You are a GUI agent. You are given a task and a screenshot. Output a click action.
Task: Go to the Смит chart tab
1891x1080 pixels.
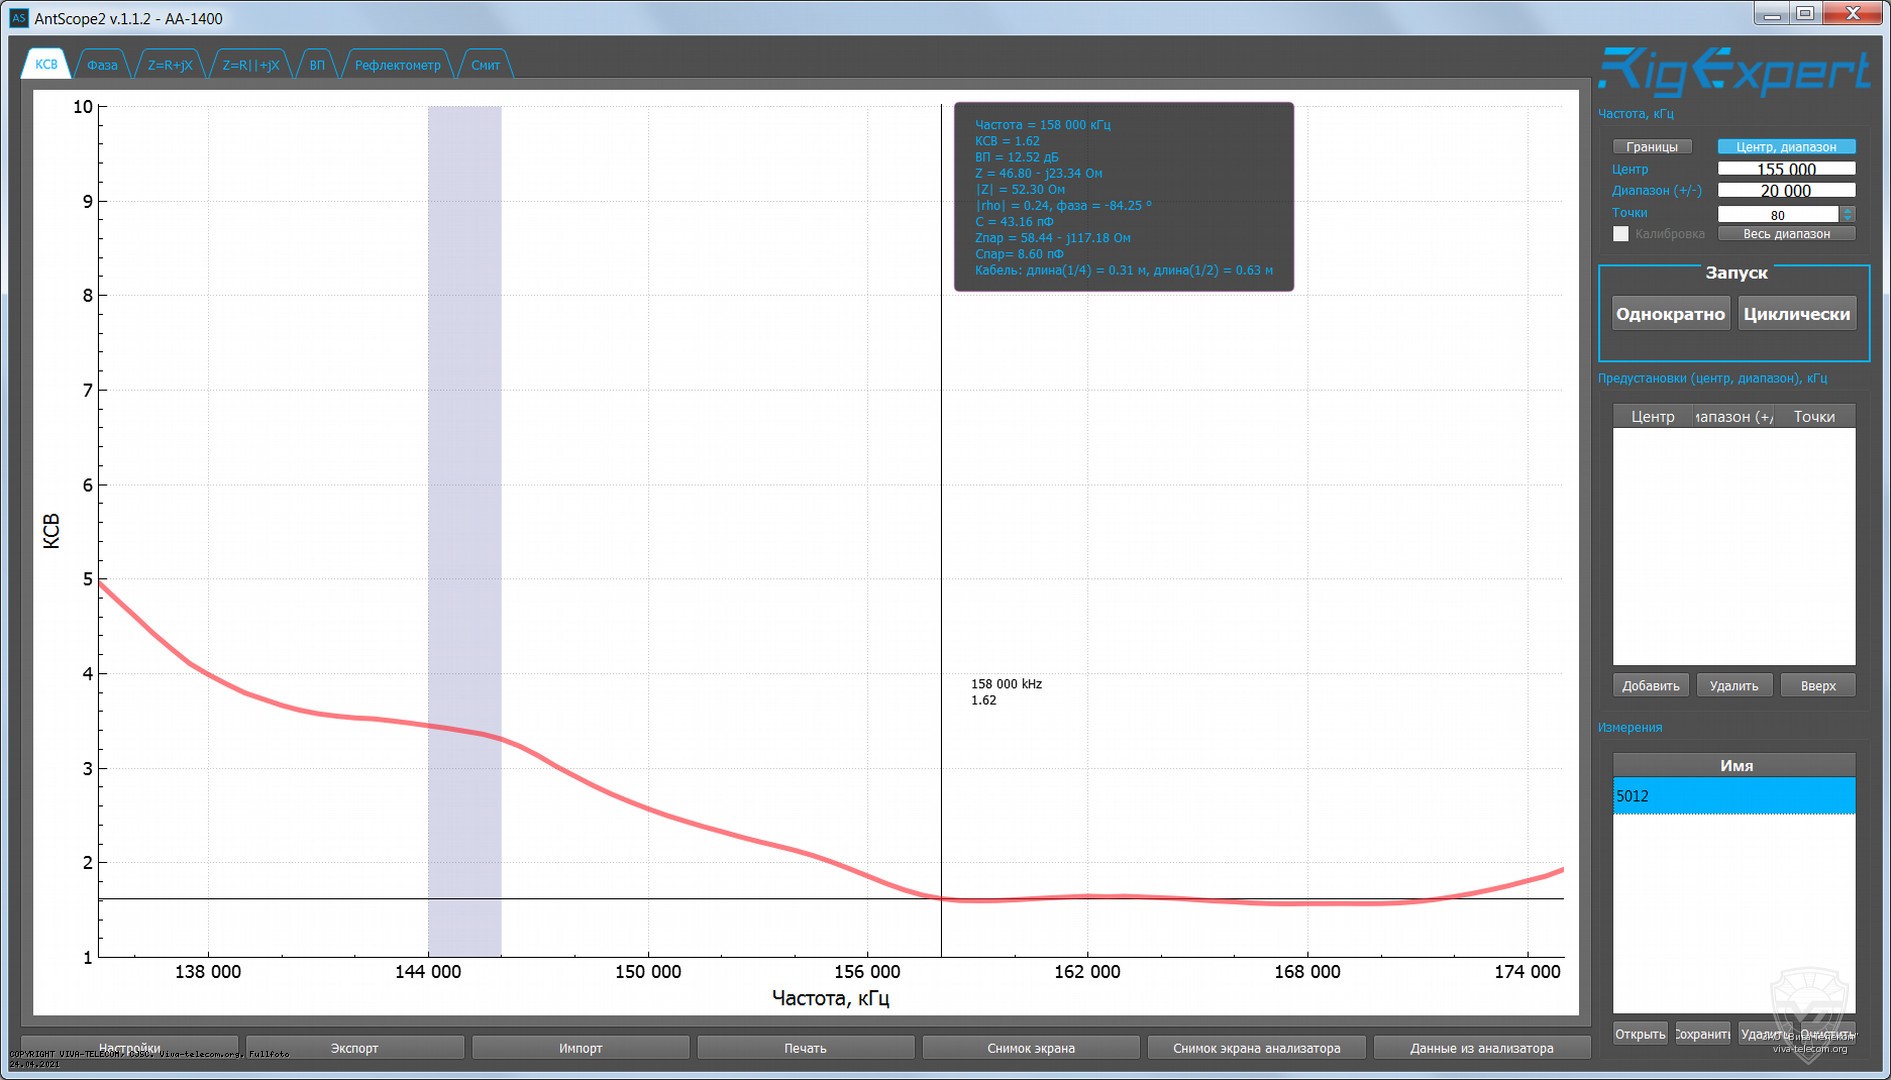point(485,65)
